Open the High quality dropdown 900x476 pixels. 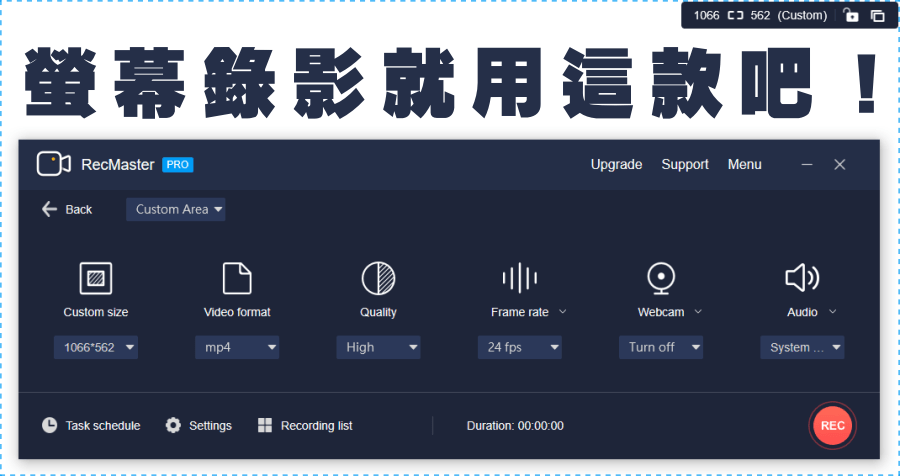pos(378,347)
